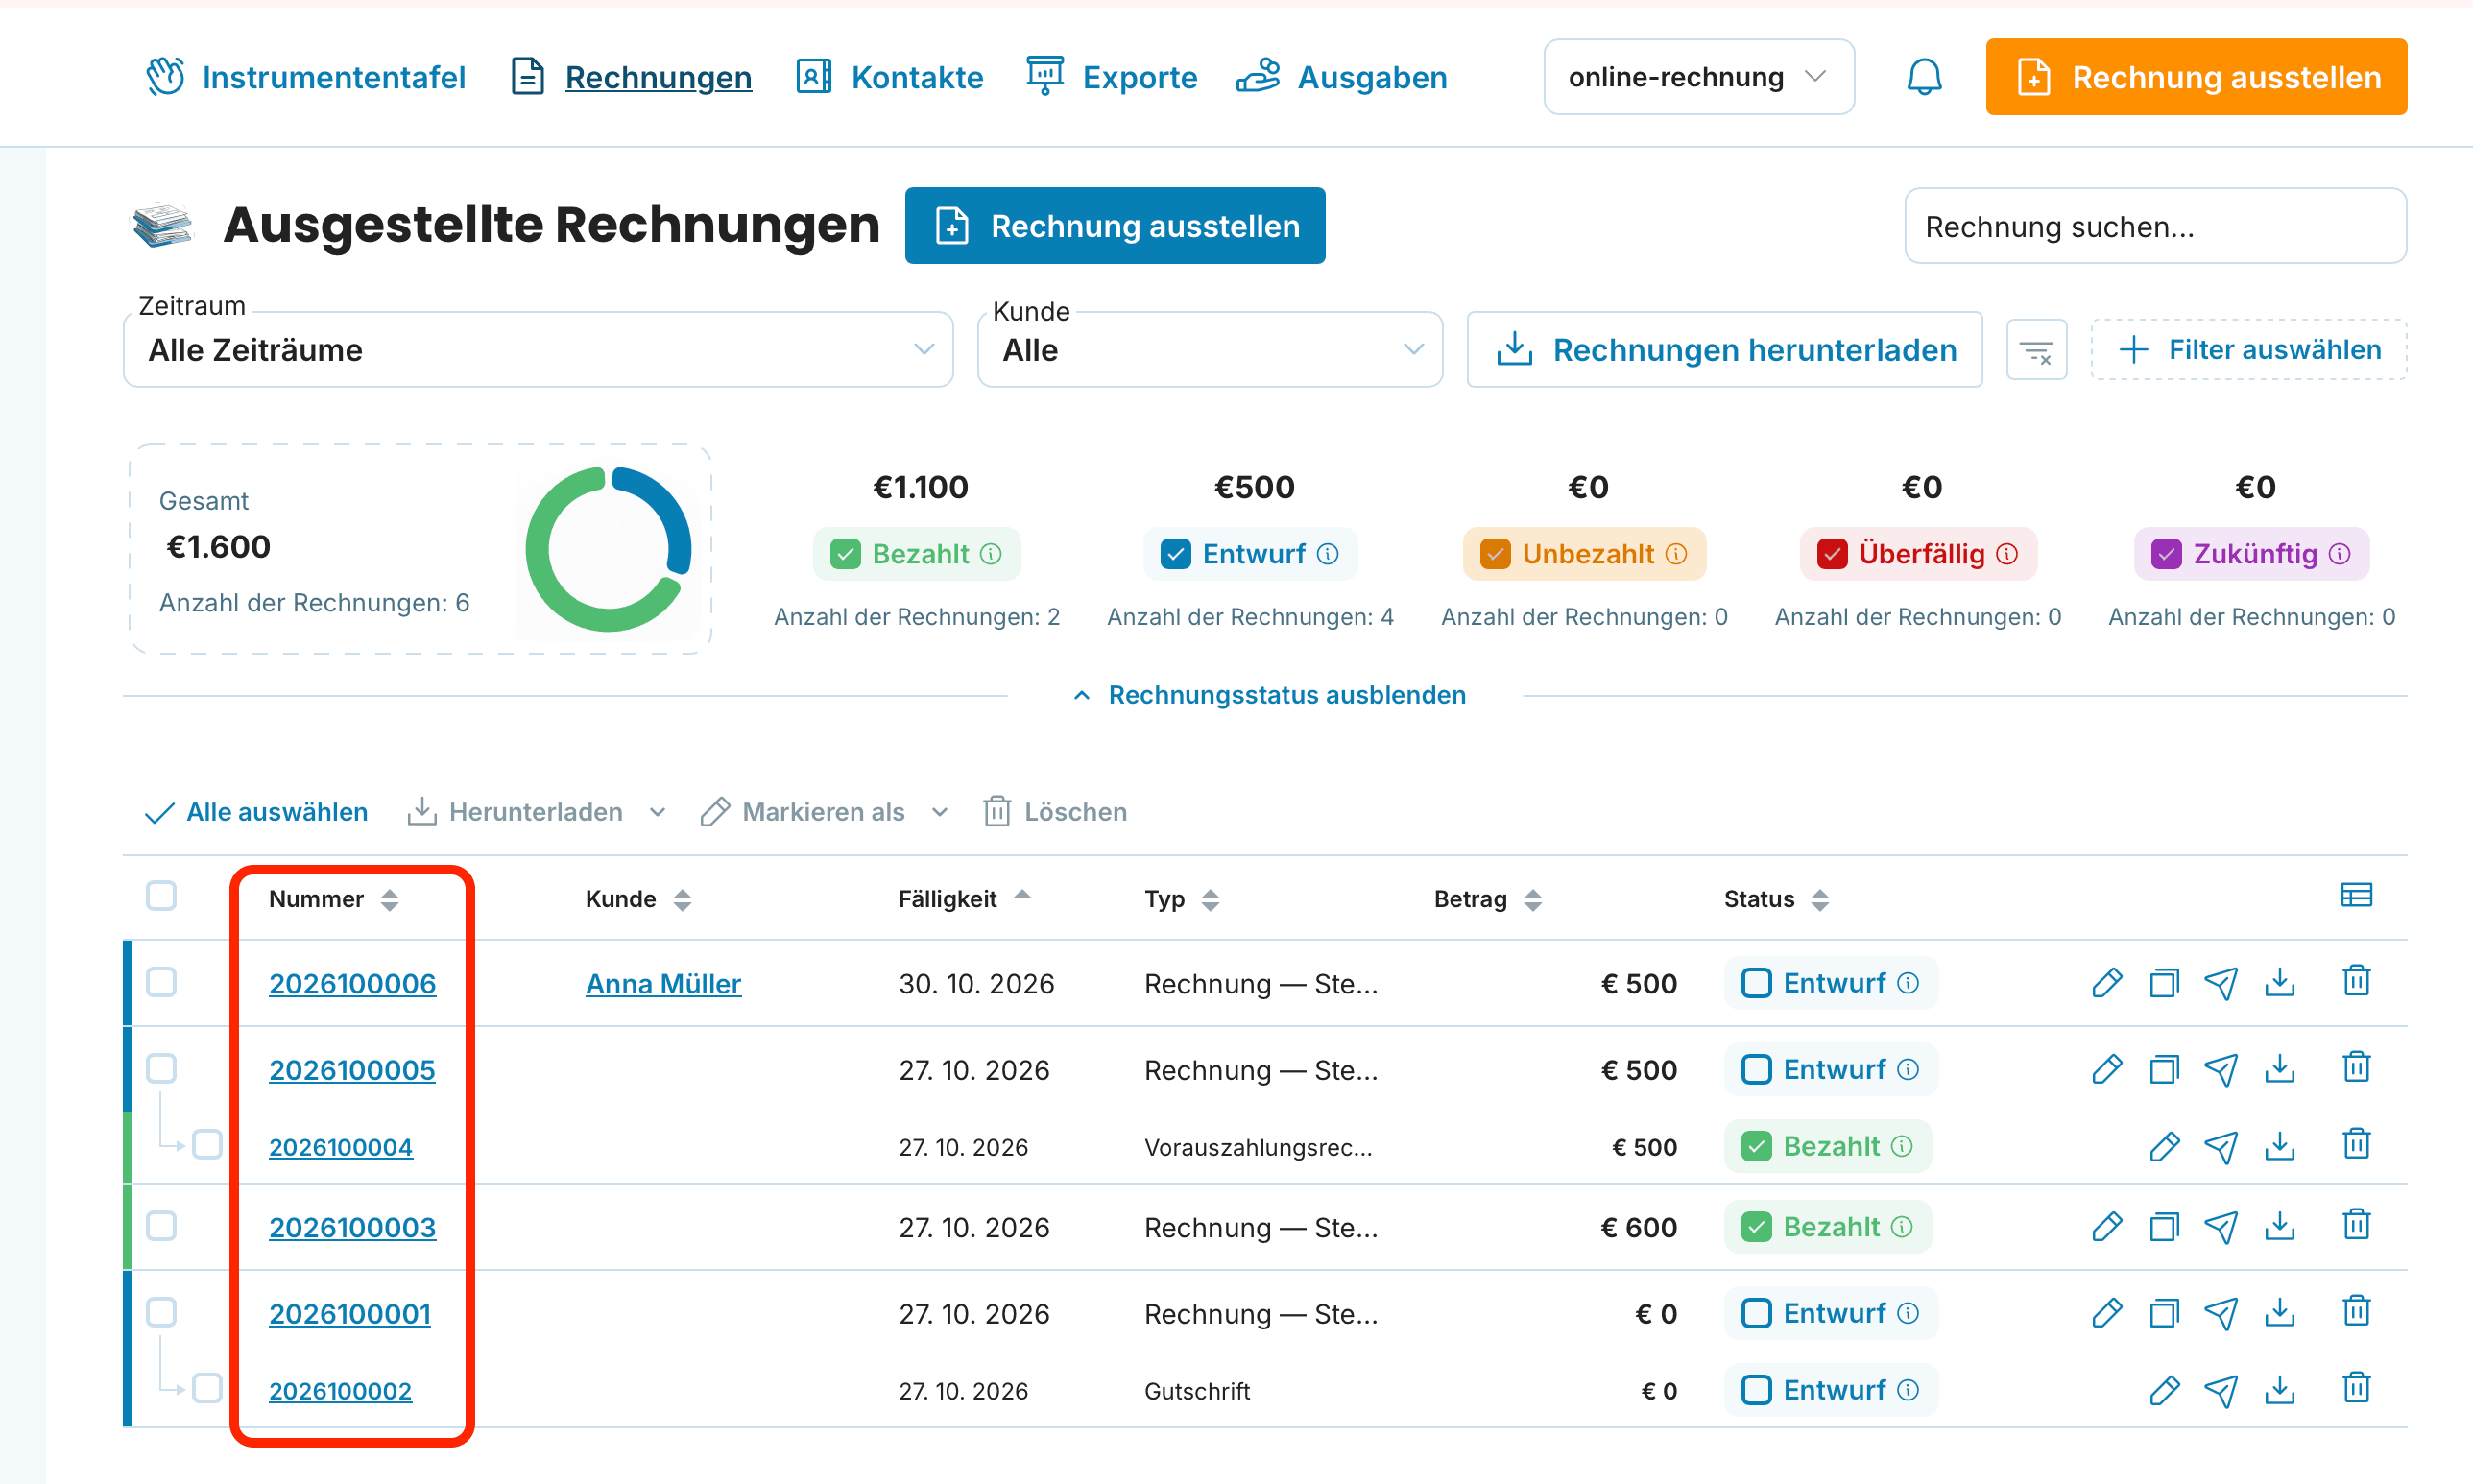Download invoice 2026100005
The height and width of the screenshot is (1484, 2473).
[2279, 1069]
